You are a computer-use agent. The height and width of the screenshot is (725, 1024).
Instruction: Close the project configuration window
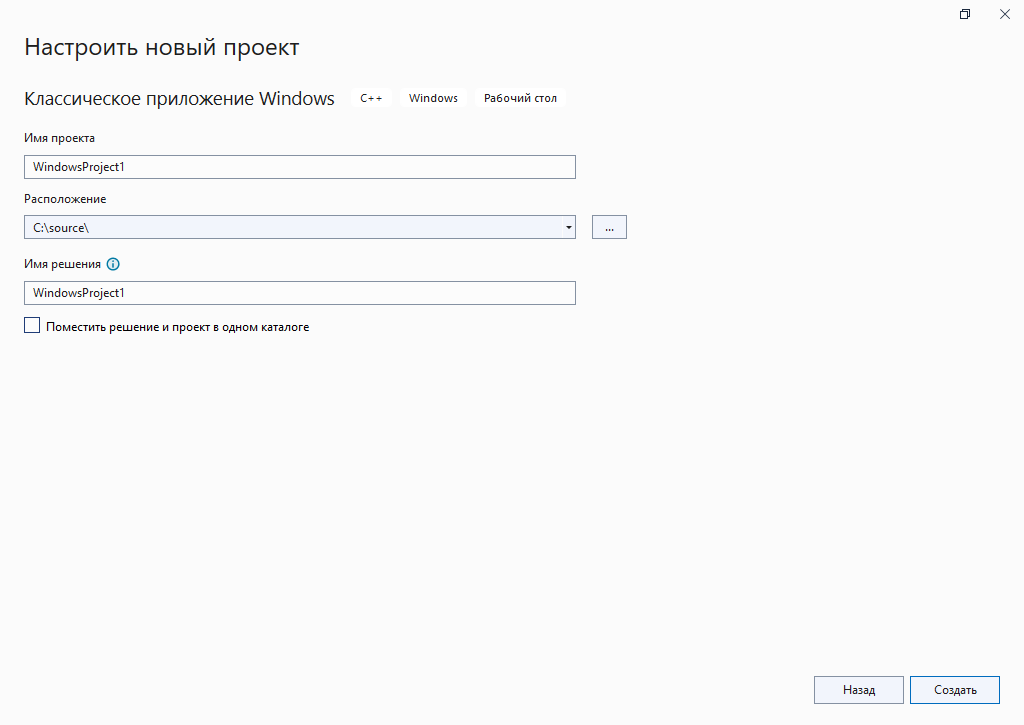pyautogui.click(x=1004, y=14)
